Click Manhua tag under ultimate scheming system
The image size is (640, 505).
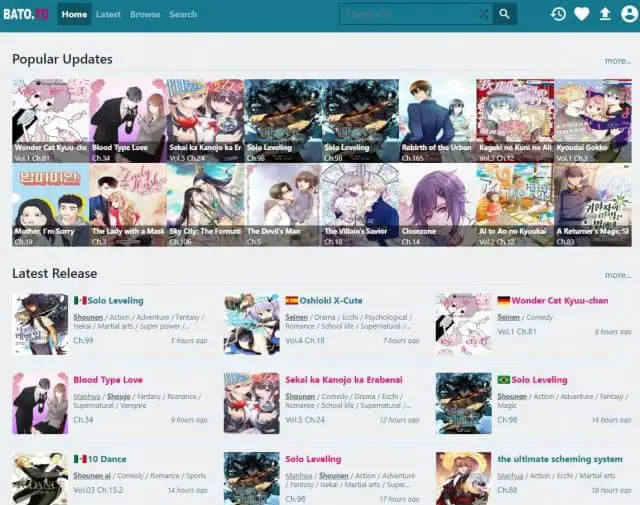point(510,476)
